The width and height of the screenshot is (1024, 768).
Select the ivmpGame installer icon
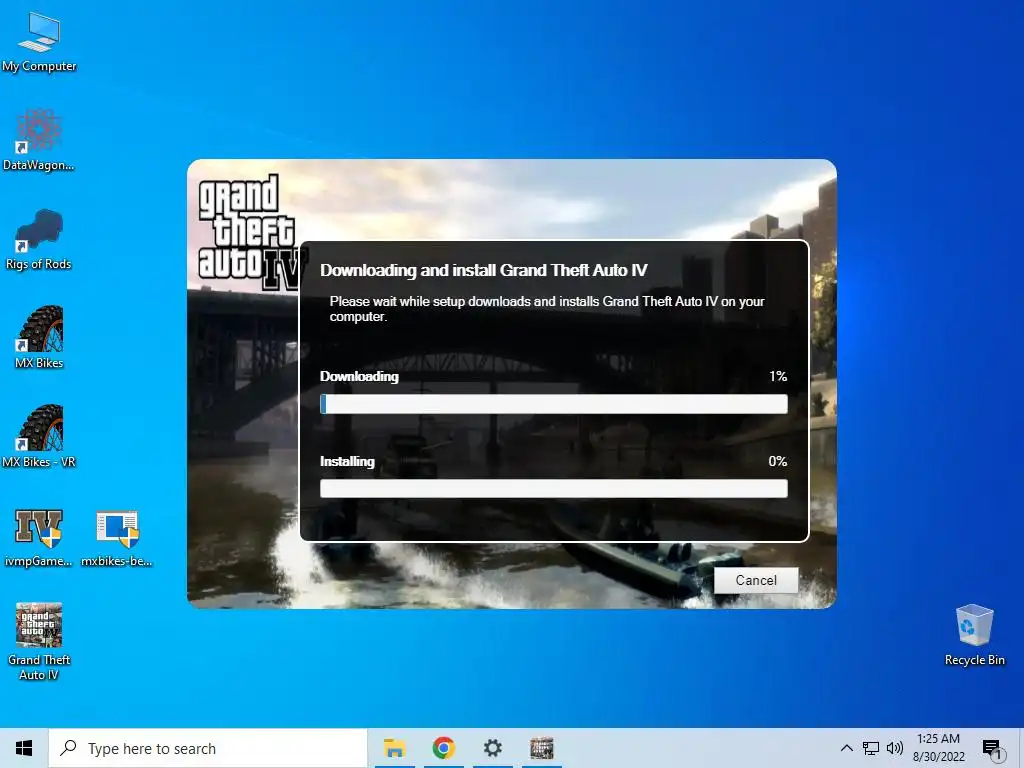39,537
